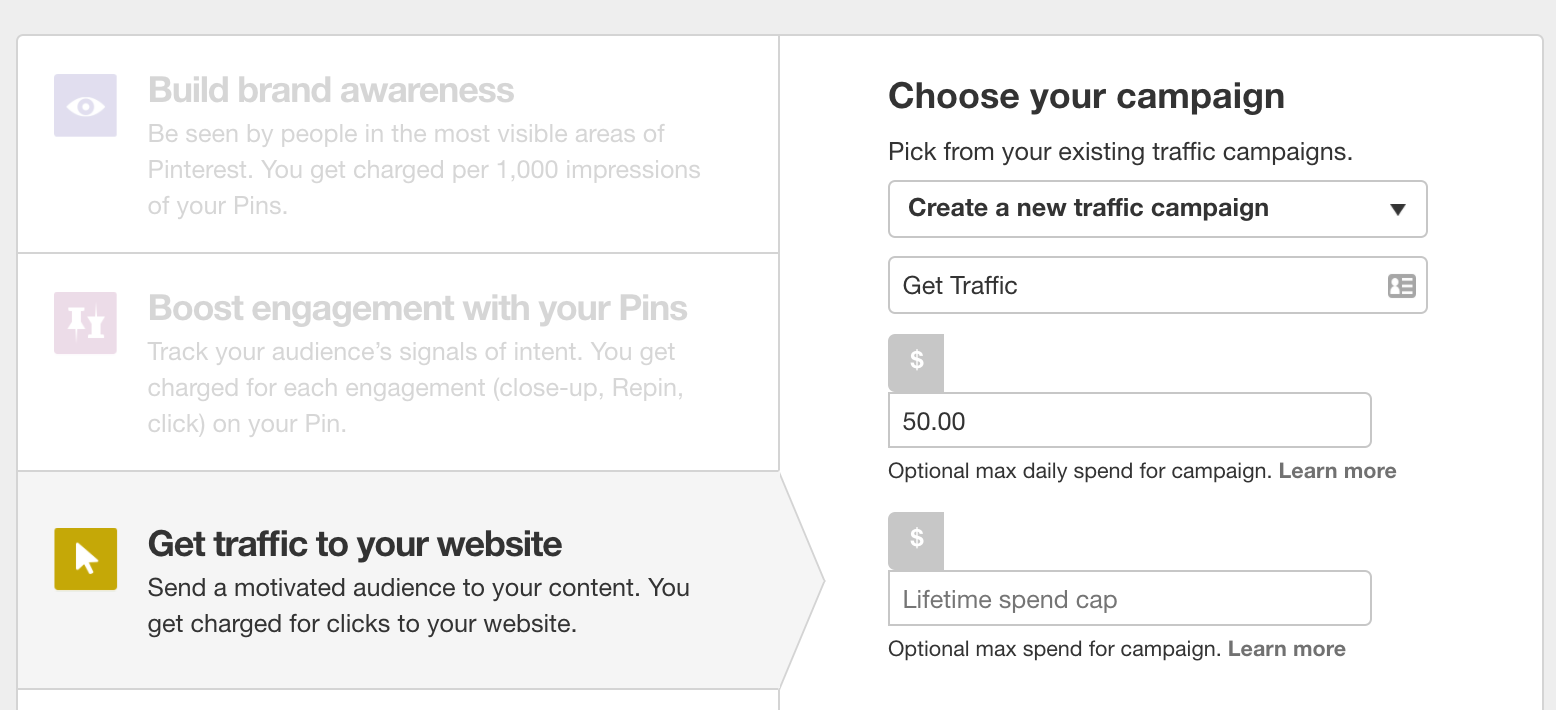Open Learn more about max daily spend
This screenshot has height=710, width=1556.
(1337, 470)
